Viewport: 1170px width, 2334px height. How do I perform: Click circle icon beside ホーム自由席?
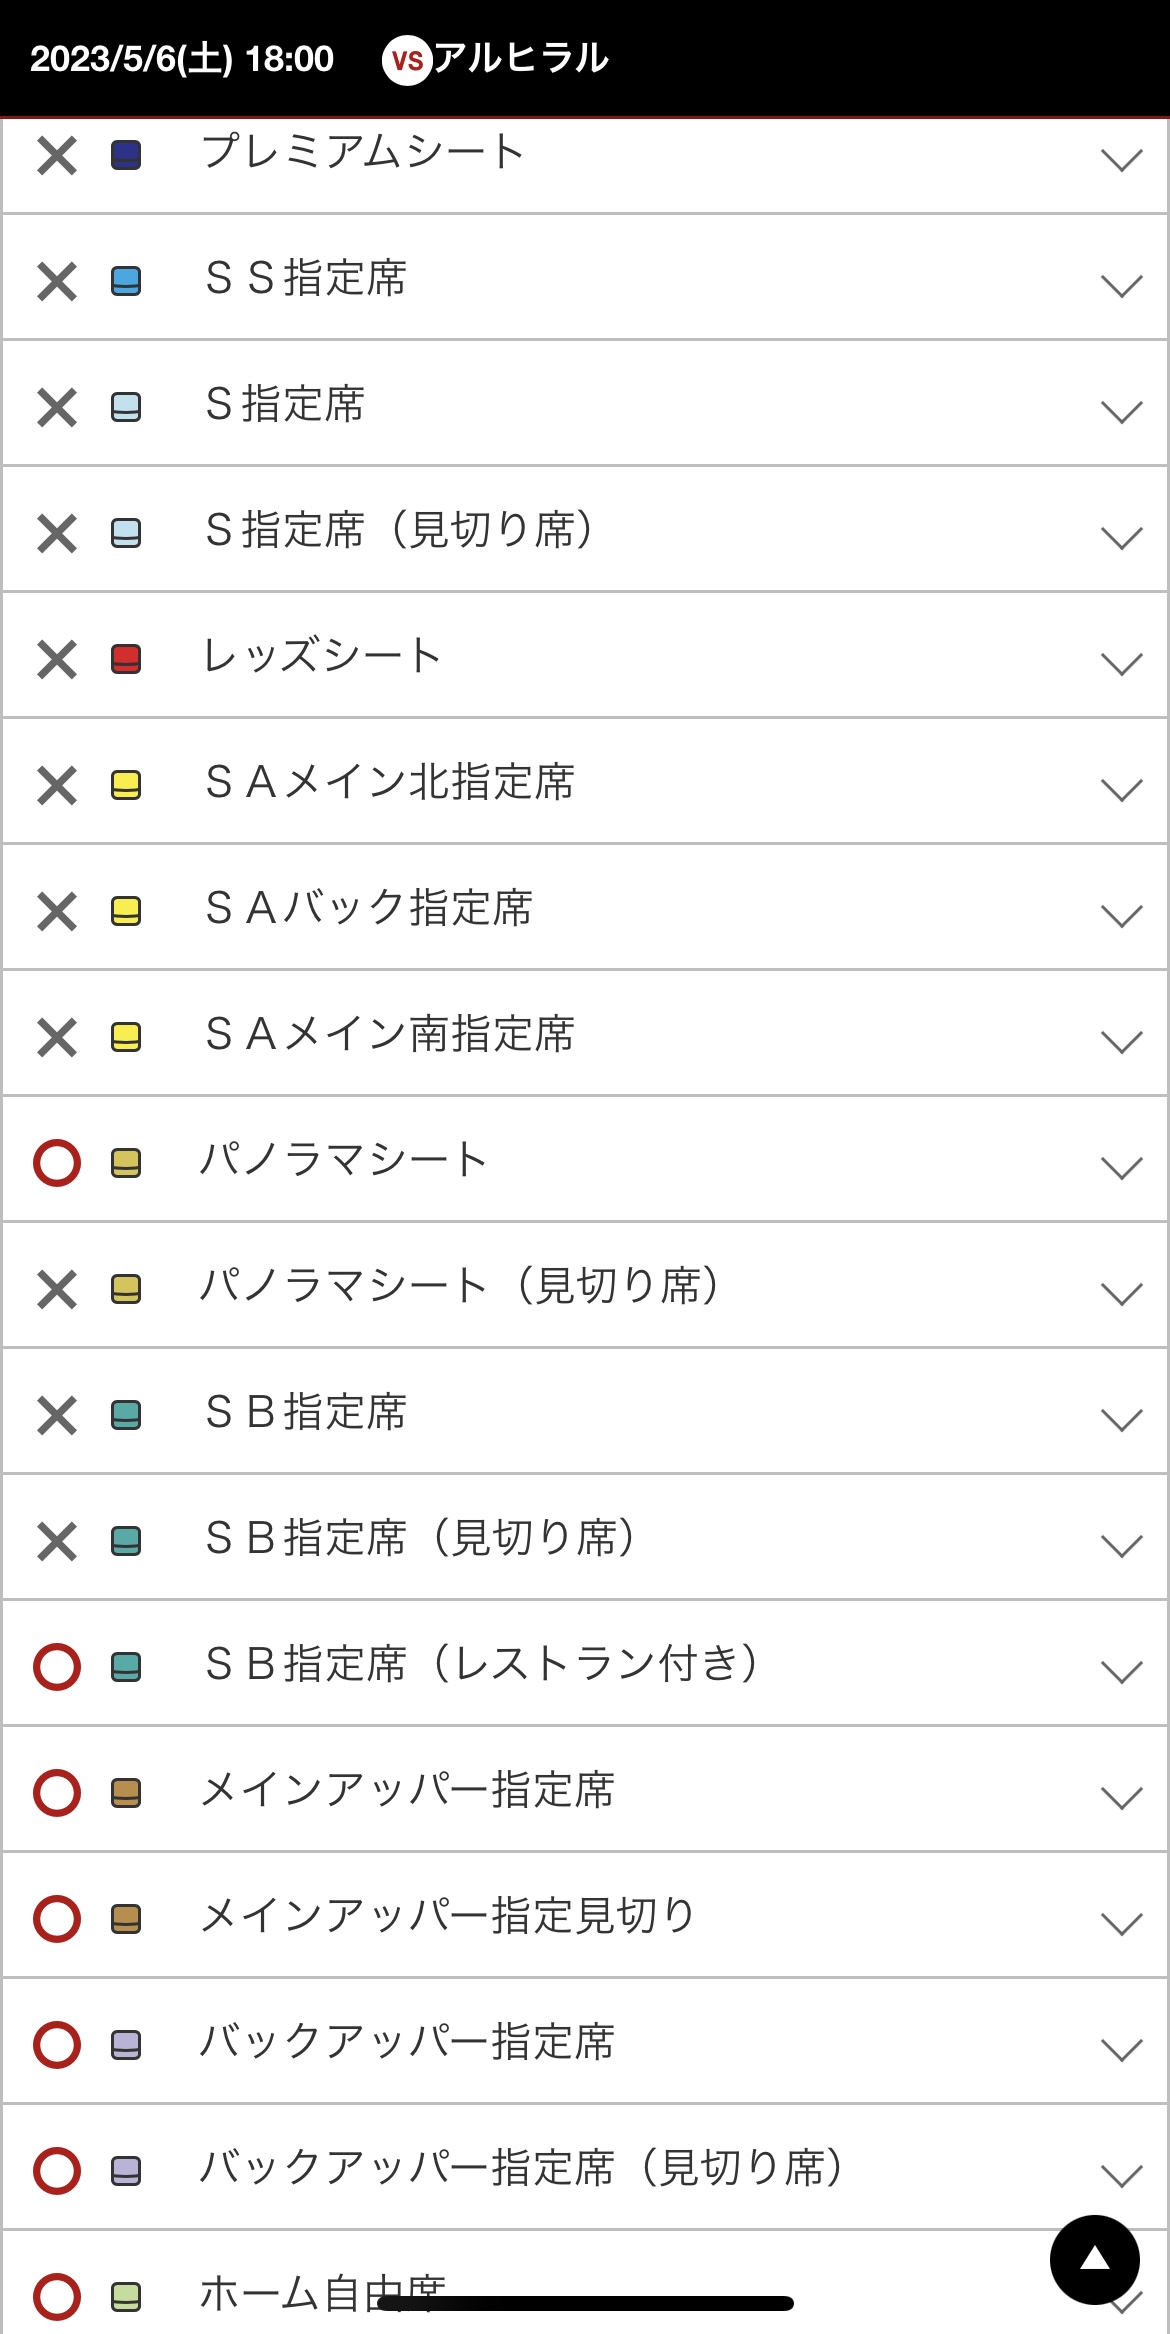[57, 2297]
